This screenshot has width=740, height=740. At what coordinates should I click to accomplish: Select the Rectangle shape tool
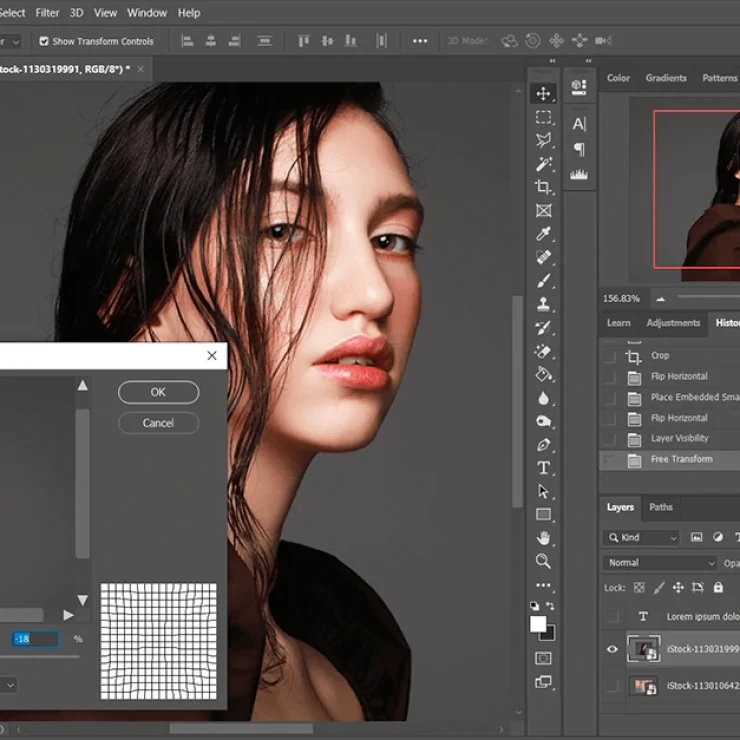point(543,514)
